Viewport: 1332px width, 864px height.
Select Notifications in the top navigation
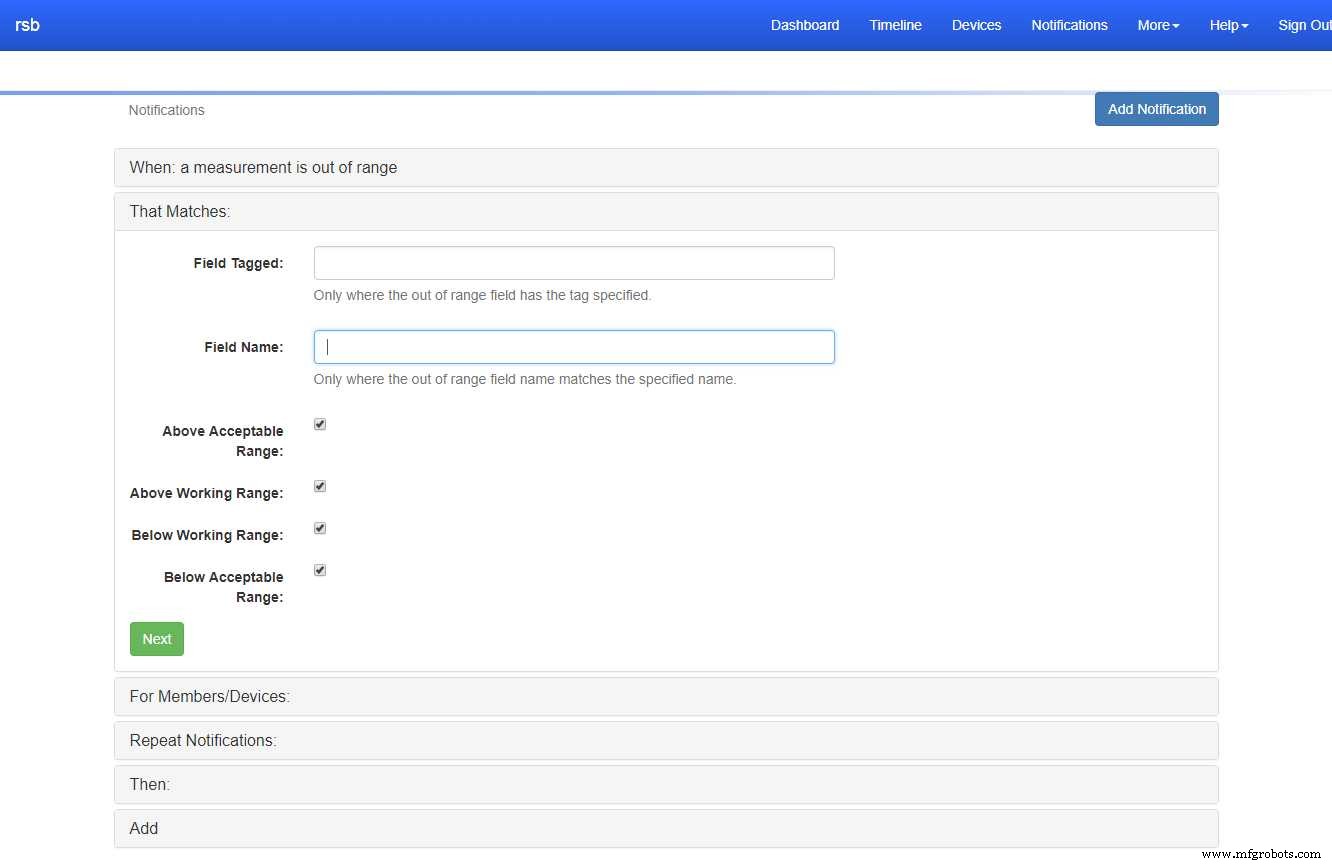1069,25
